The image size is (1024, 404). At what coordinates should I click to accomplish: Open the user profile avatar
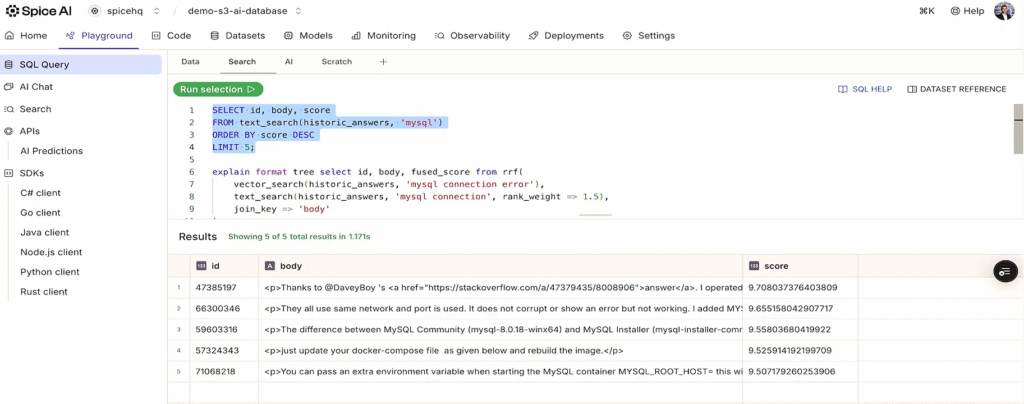tap(1003, 11)
